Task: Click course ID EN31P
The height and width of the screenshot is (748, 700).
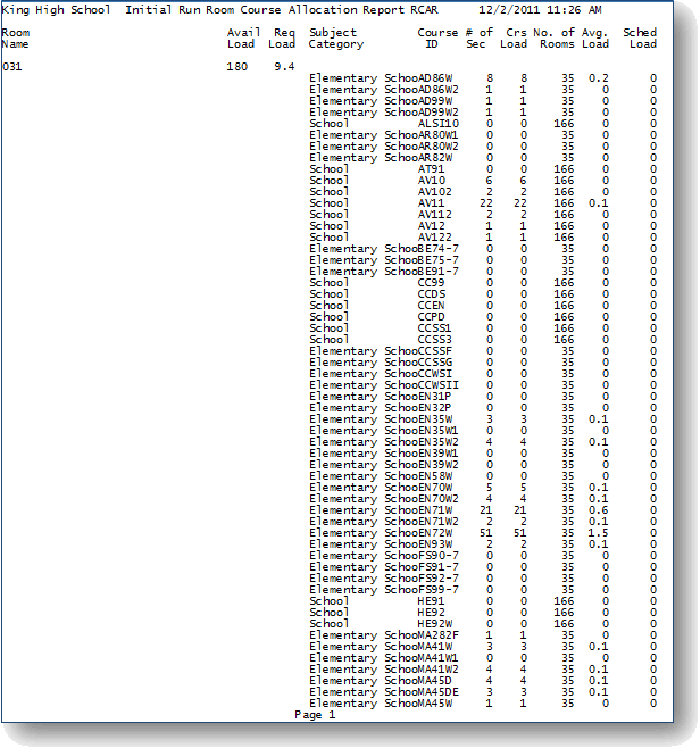Action: tap(434, 397)
